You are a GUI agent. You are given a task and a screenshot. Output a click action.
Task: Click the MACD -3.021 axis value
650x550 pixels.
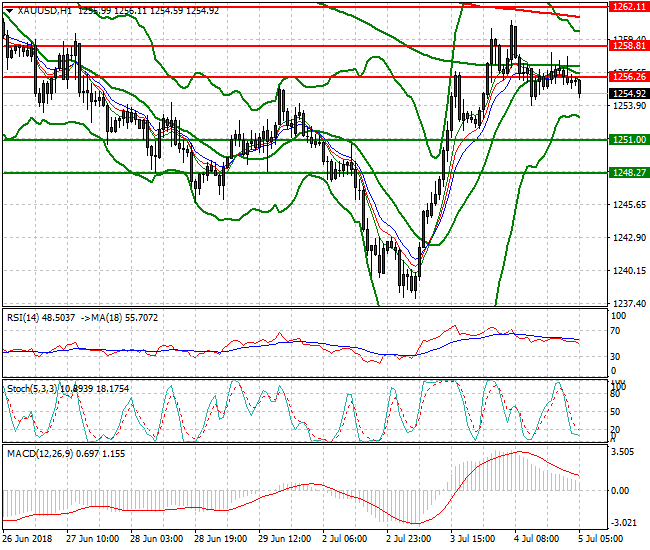click(623, 523)
